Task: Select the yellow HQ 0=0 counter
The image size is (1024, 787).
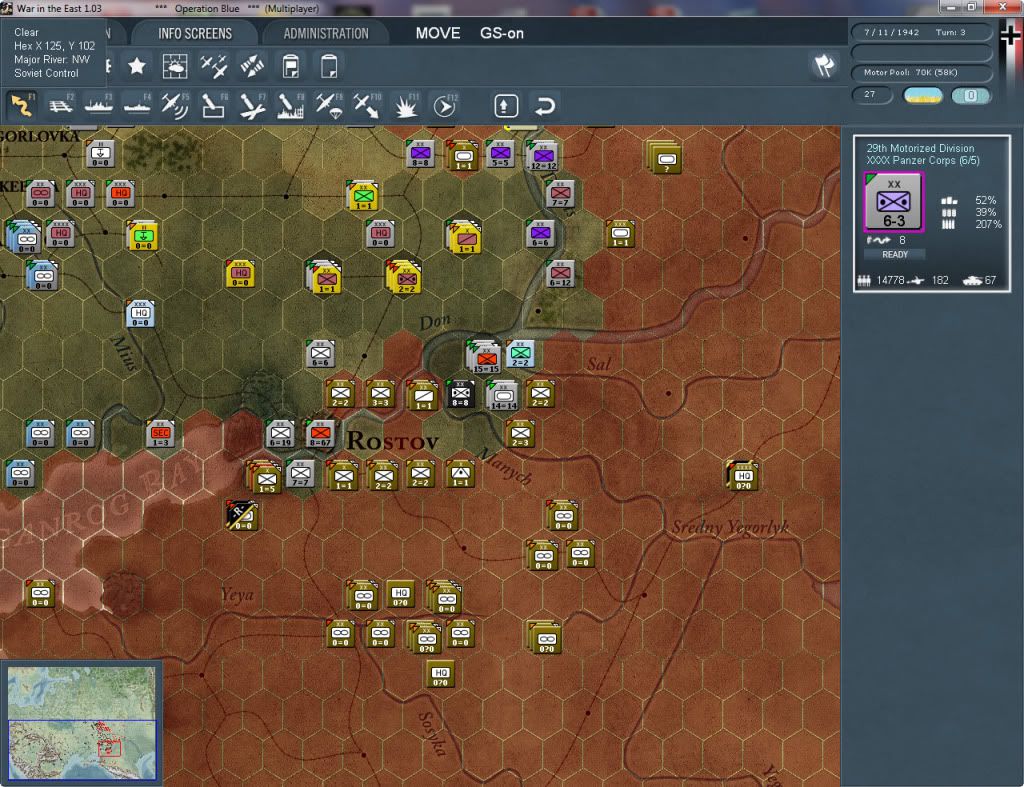Action: pos(240,274)
